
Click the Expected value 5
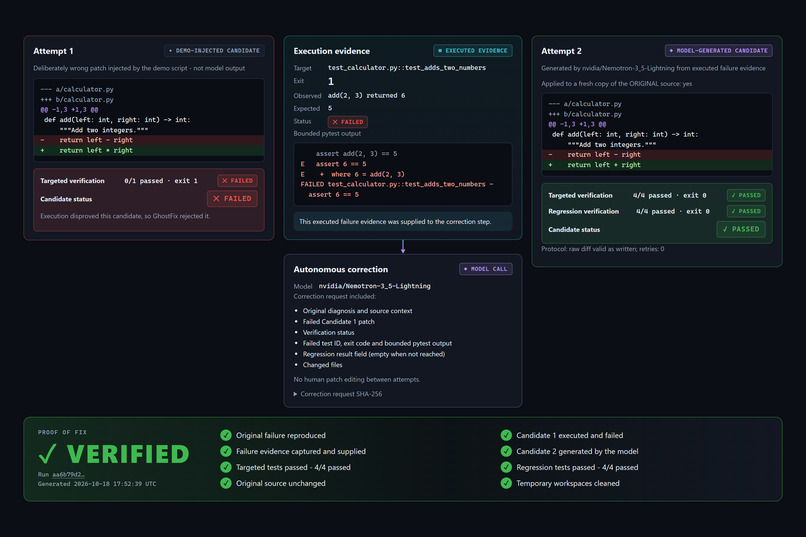[330, 108]
